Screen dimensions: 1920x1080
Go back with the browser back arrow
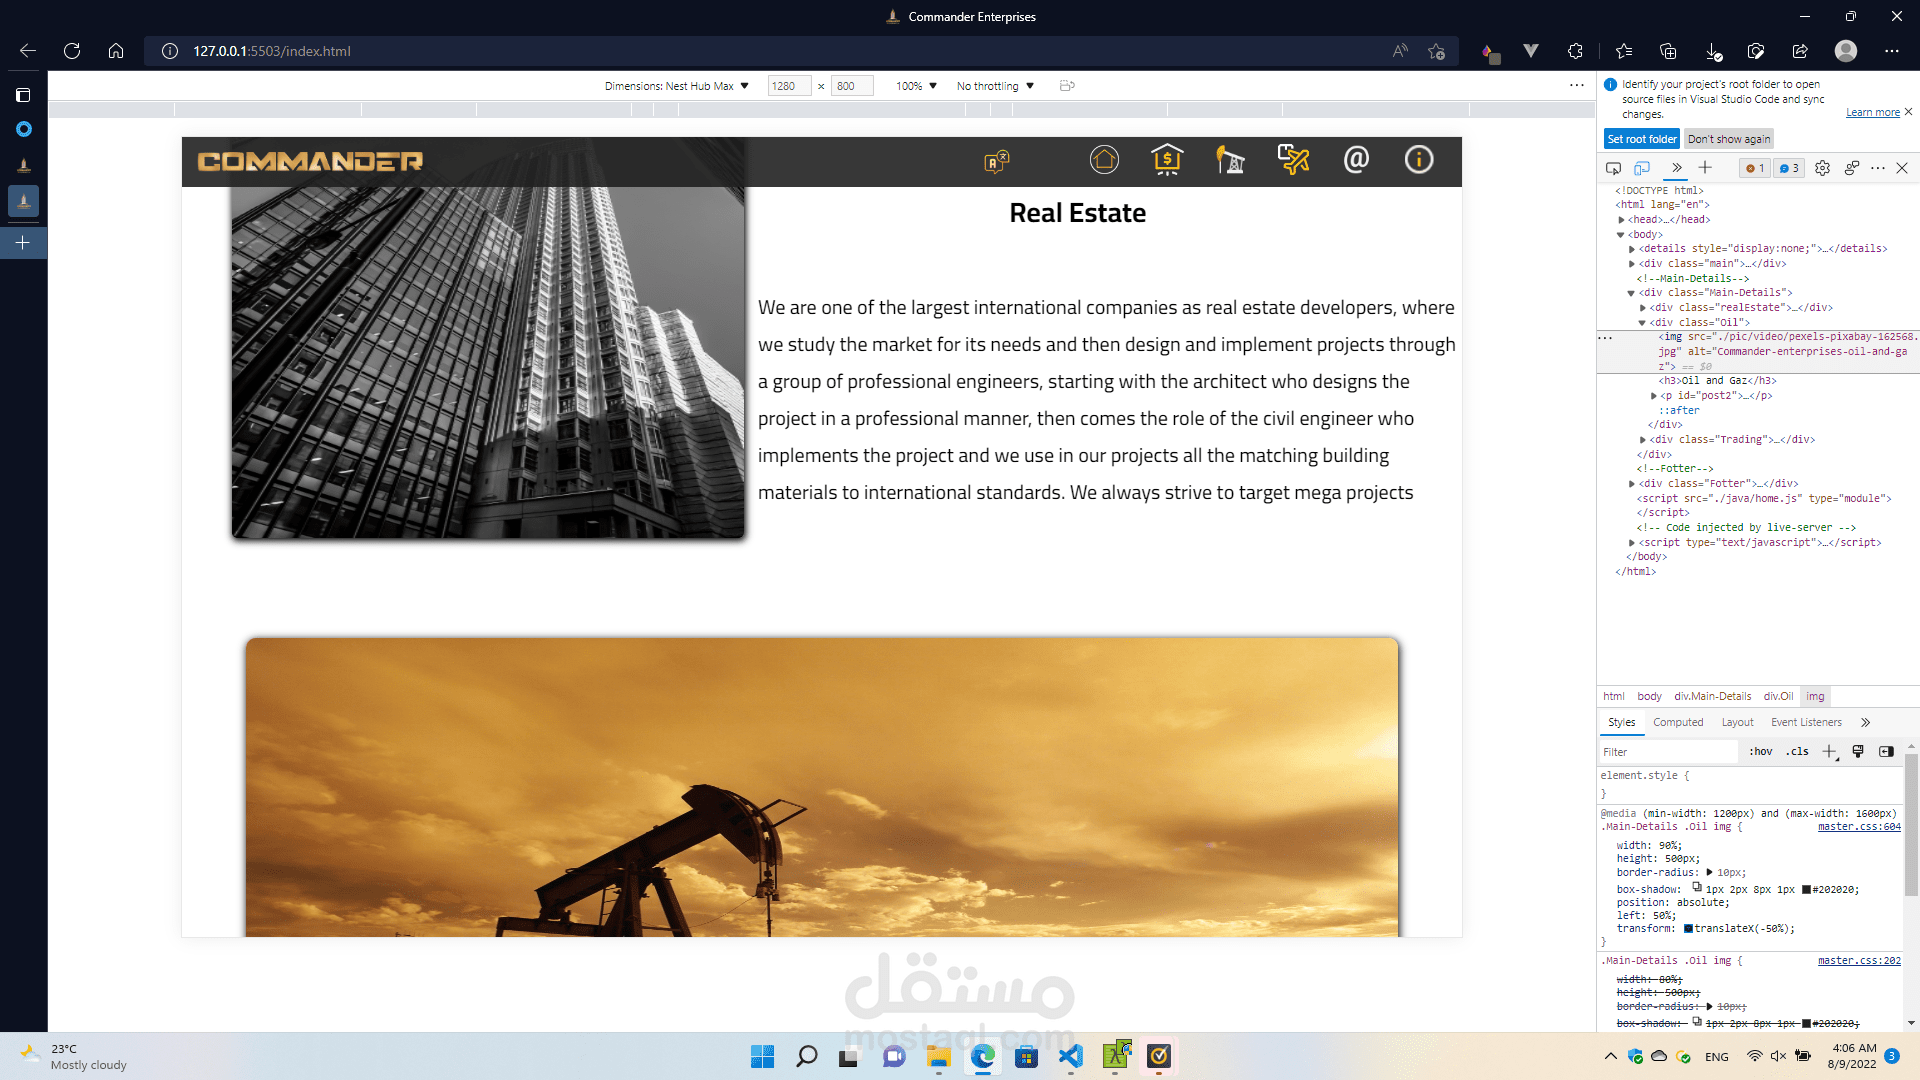[x=28, y=51]
